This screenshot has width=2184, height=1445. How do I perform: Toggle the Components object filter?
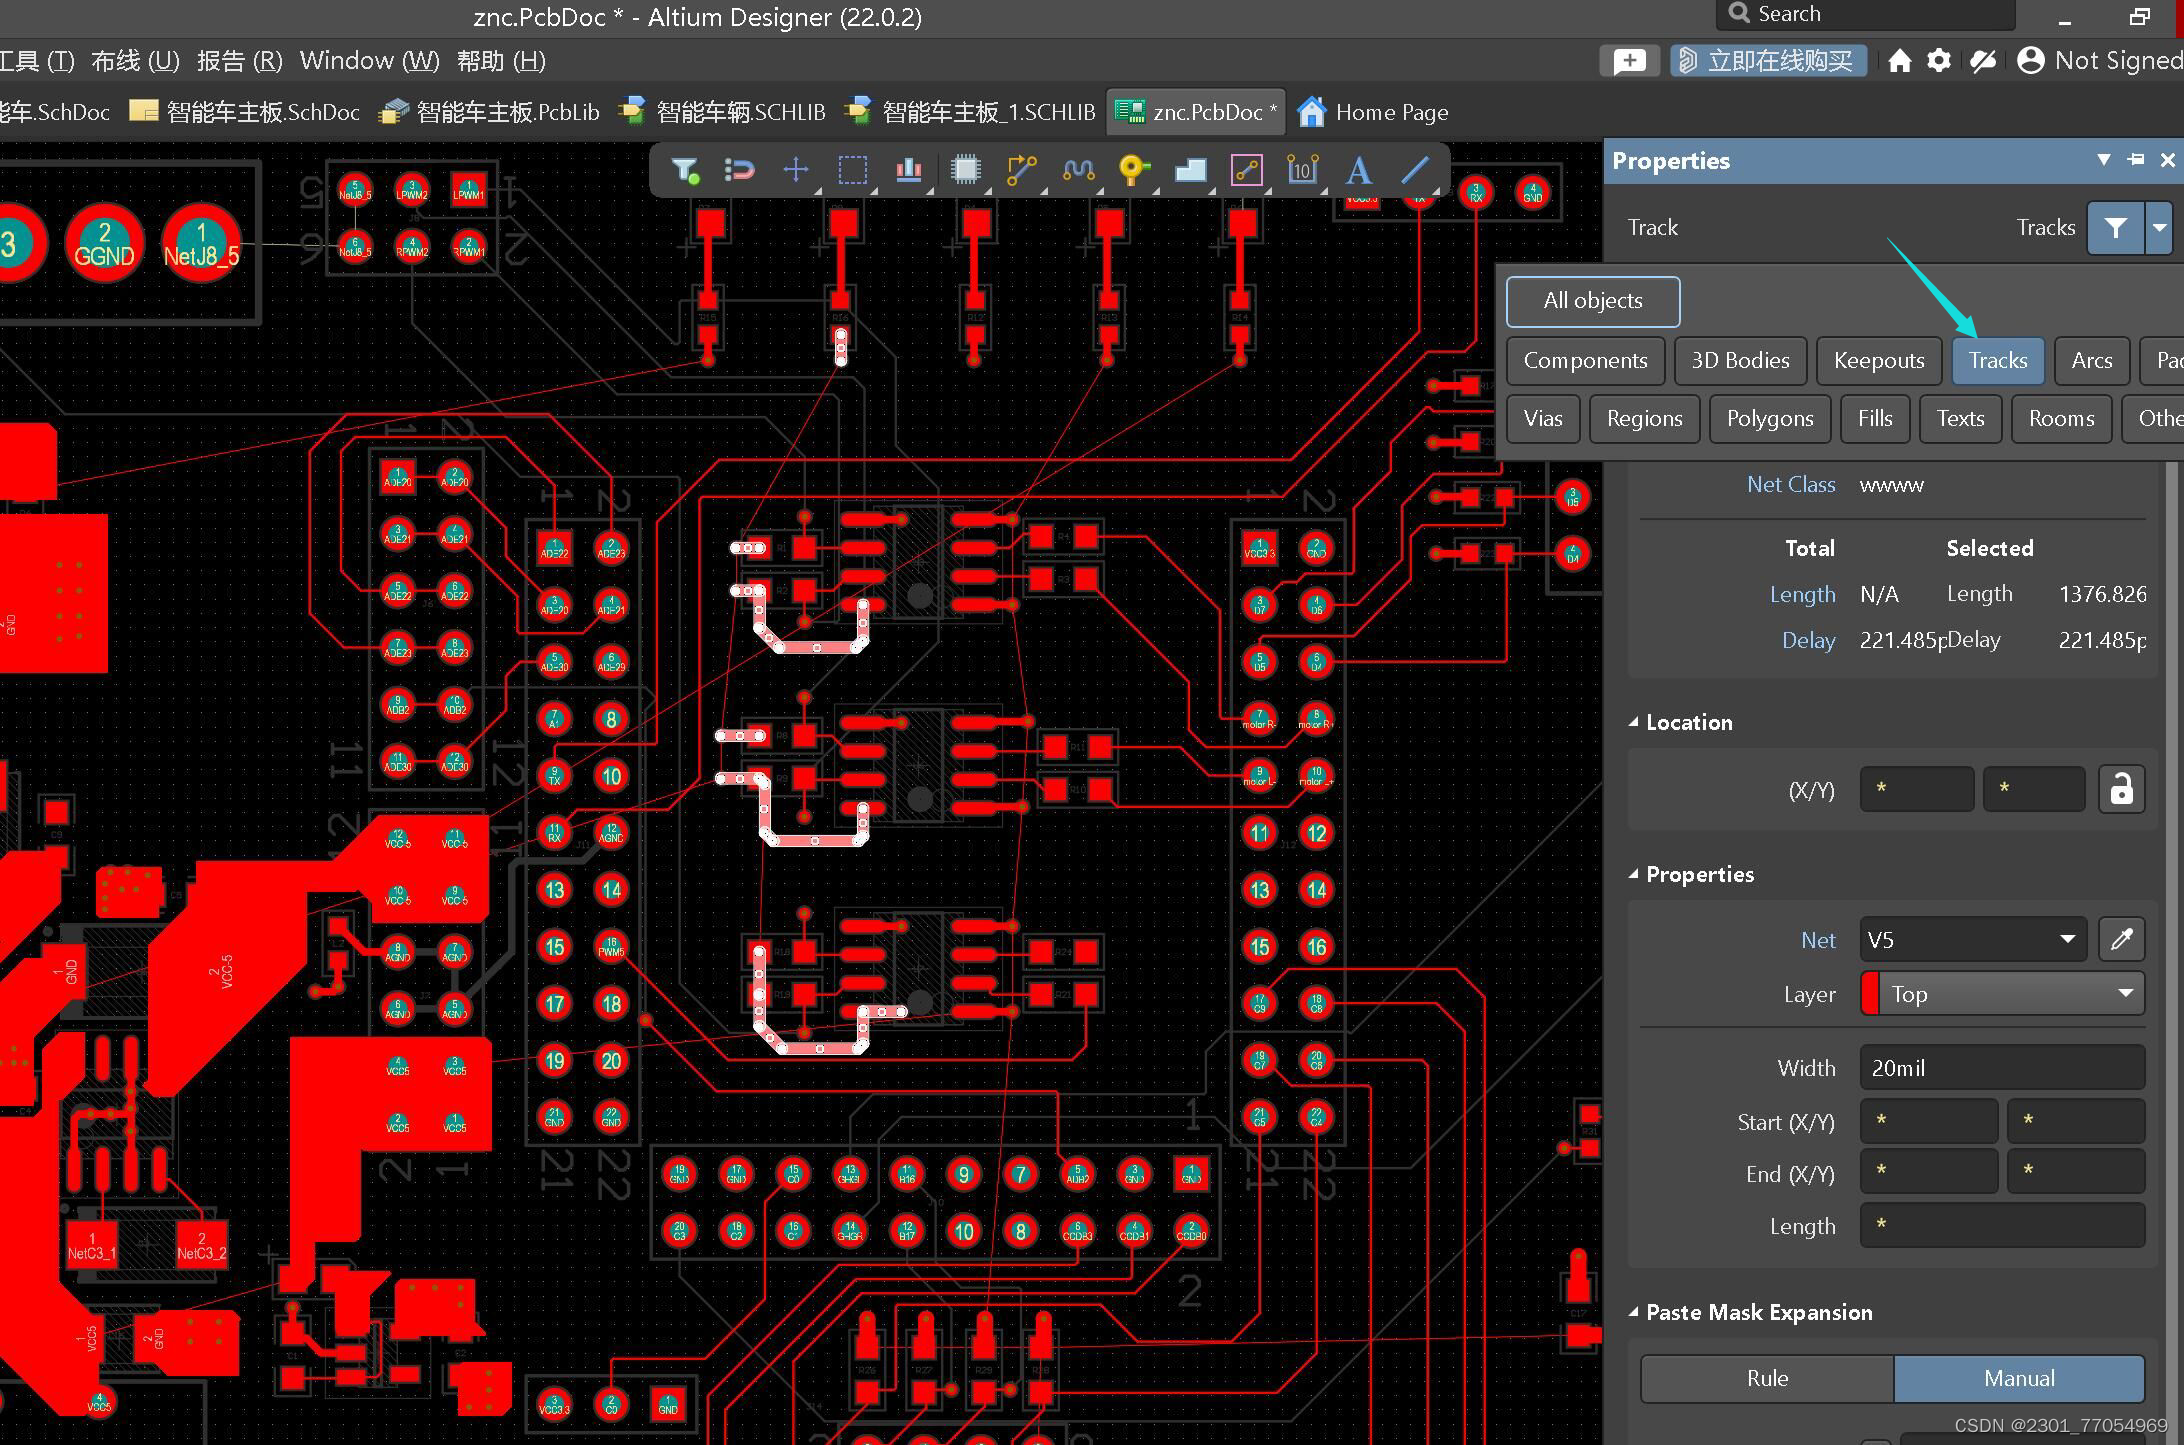(1585, 361)
